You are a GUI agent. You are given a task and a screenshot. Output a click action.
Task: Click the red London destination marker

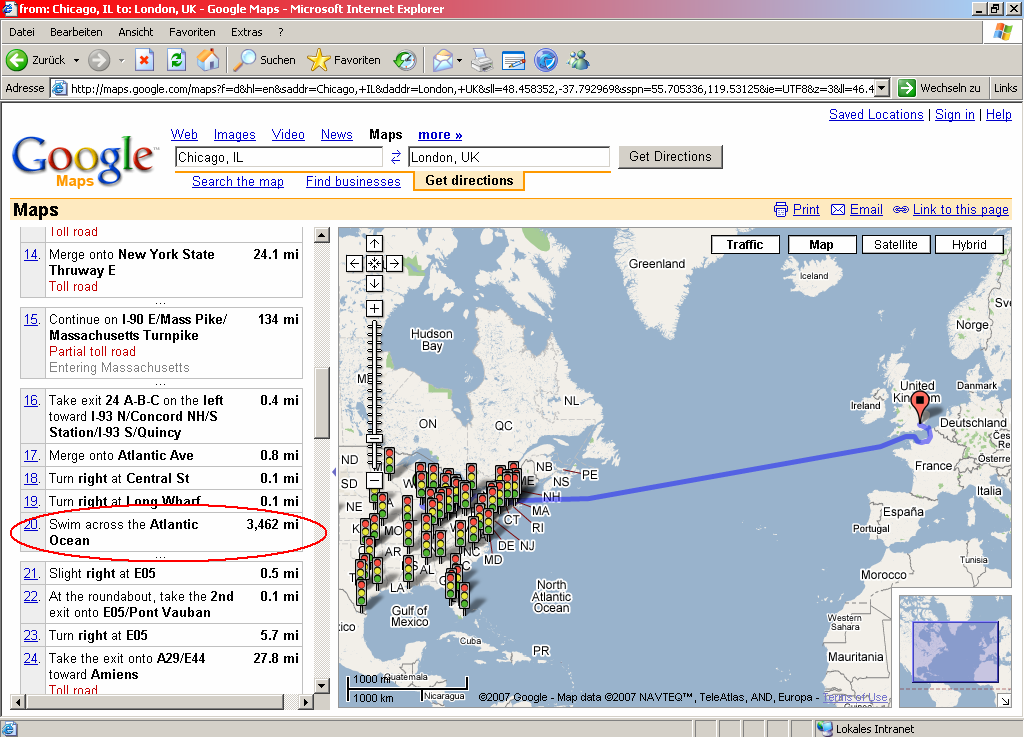point(920,407)
